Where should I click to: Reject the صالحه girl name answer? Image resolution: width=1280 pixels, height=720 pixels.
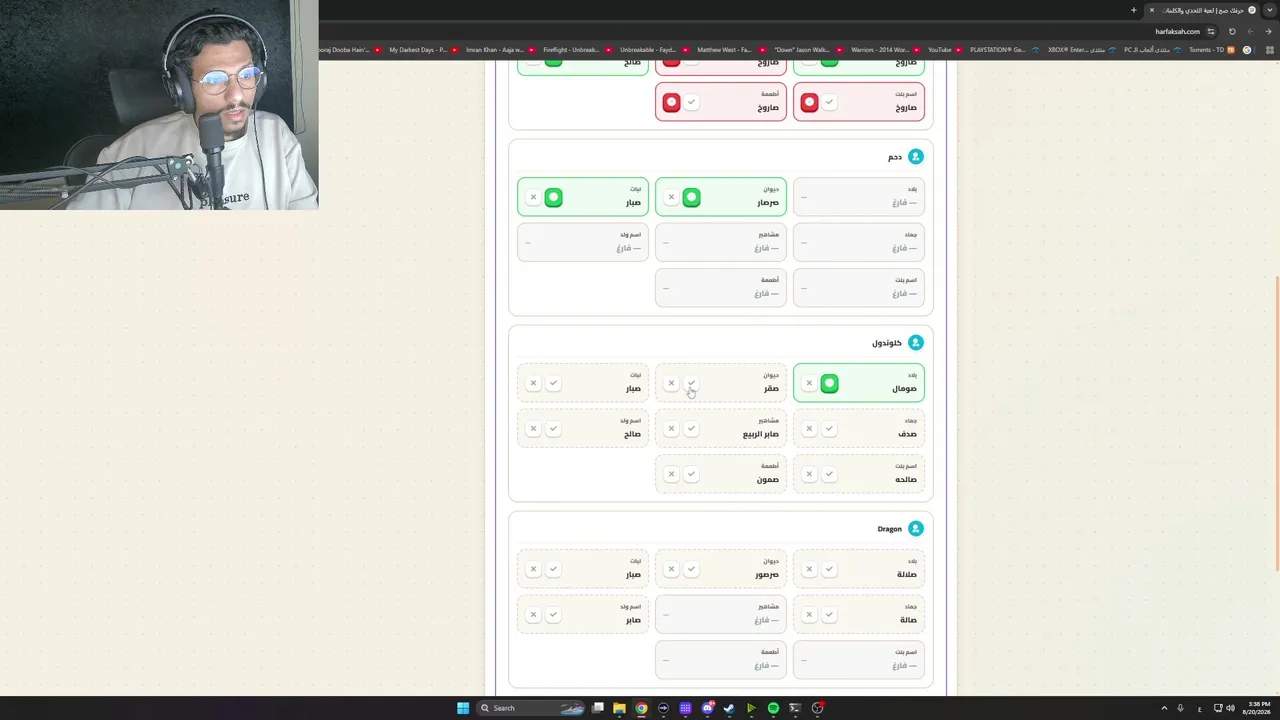coord(809,474)
